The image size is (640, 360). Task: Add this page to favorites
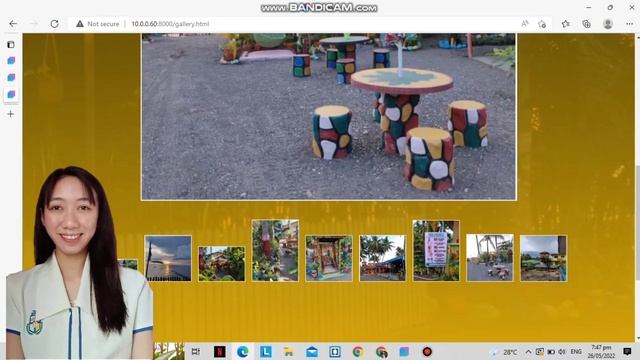click(542, 24)
